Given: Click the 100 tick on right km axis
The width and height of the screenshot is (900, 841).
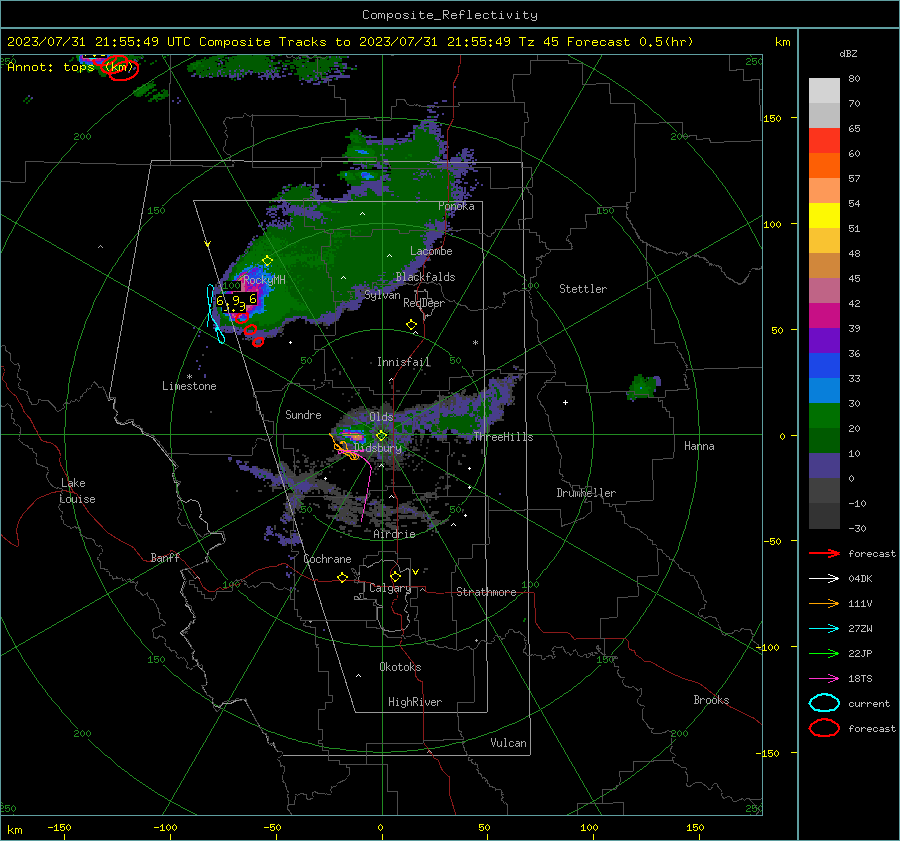Looking at the screenshot, I should [772, 224].
